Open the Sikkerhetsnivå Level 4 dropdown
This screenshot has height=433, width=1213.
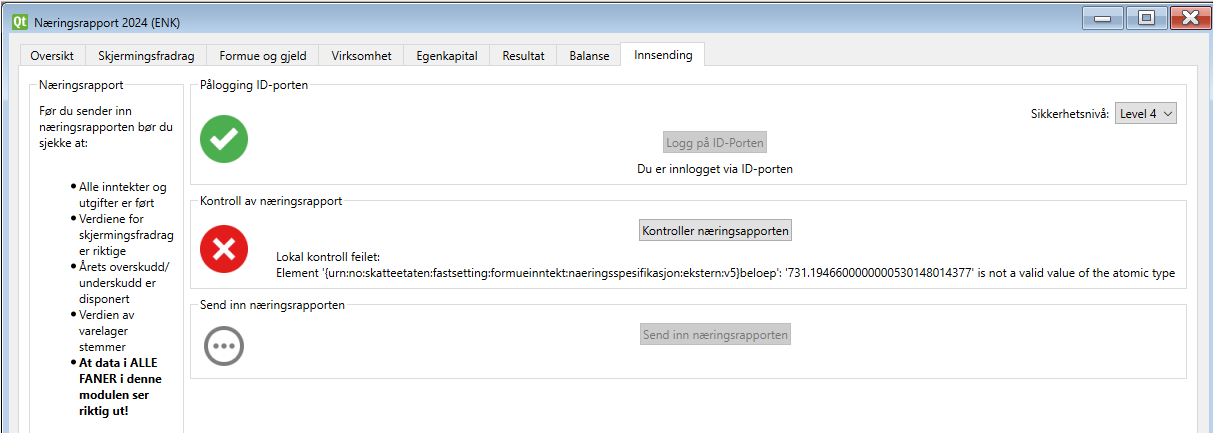(x=1146, y=114)
